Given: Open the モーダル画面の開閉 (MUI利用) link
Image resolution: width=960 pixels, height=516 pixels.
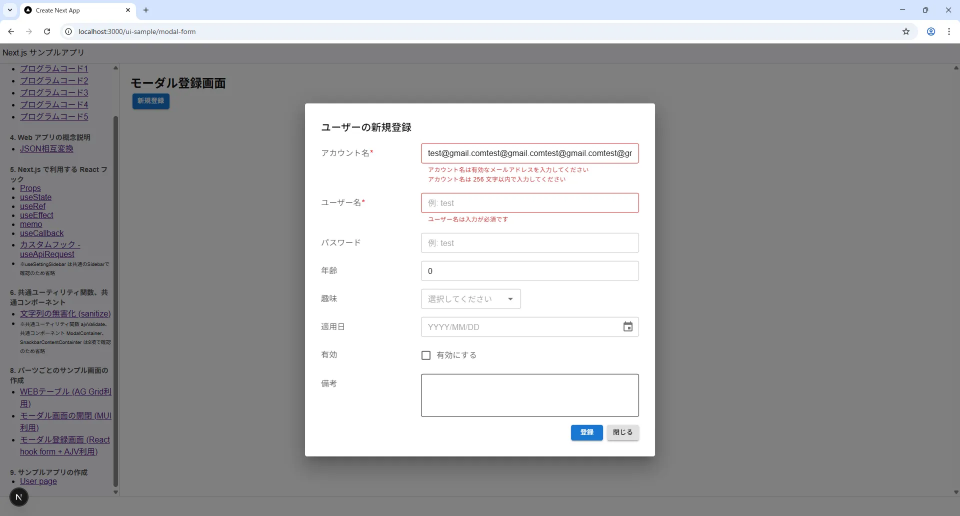Looking at the screenshot, I should (x=66, y=421).
